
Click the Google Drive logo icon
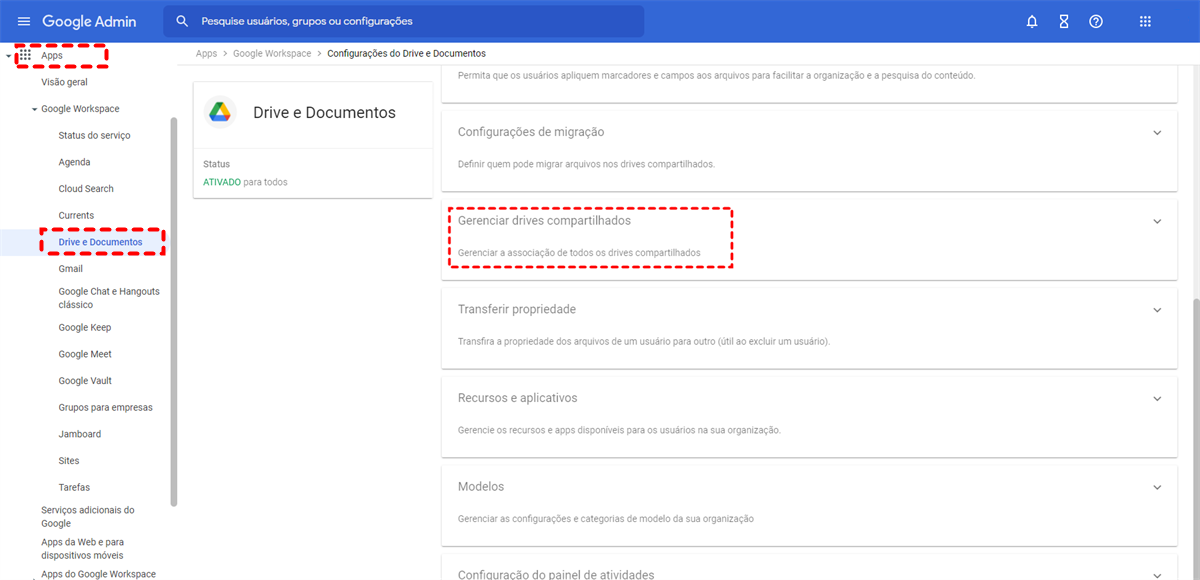click(220, 112)
